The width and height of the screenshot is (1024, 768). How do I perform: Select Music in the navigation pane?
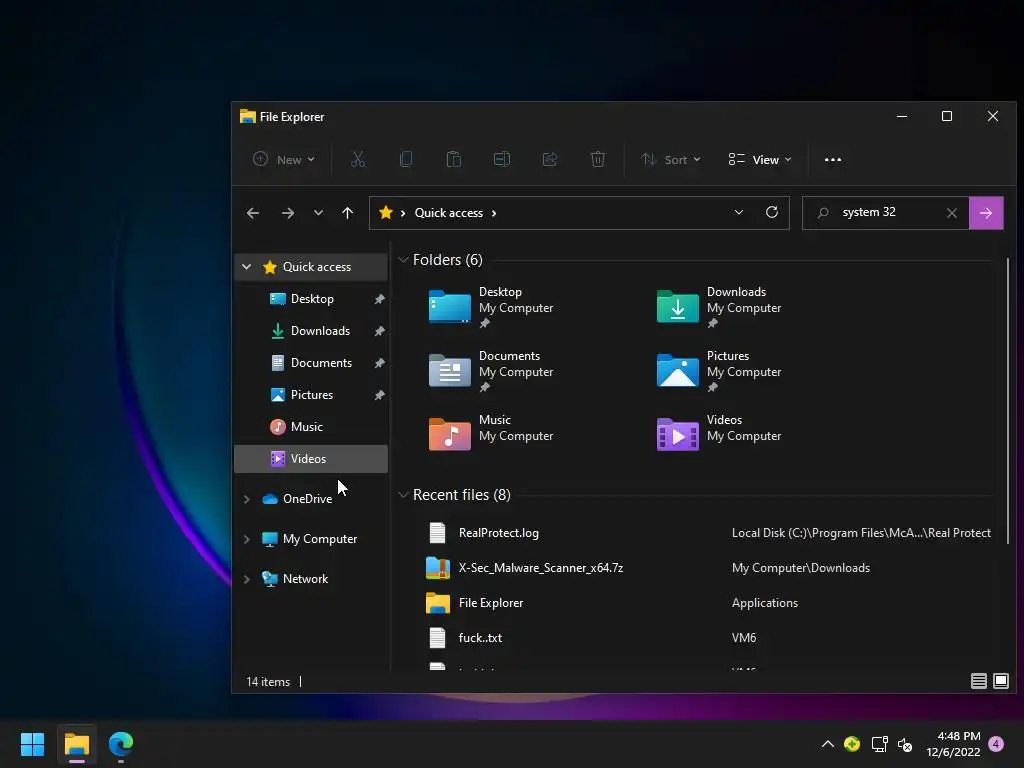pos(311,427)
